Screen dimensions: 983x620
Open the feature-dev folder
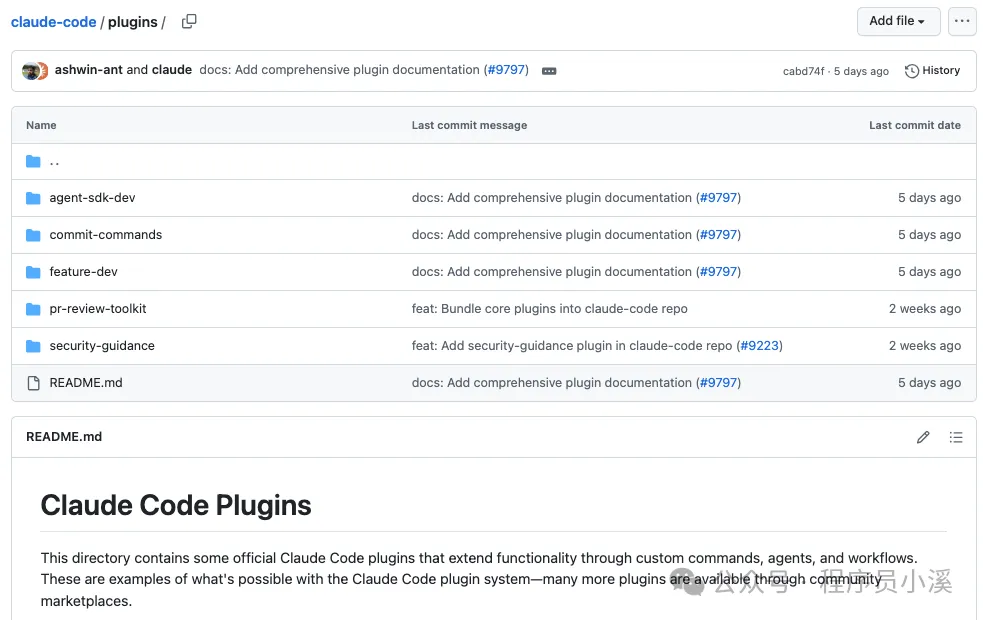point(83,272)
